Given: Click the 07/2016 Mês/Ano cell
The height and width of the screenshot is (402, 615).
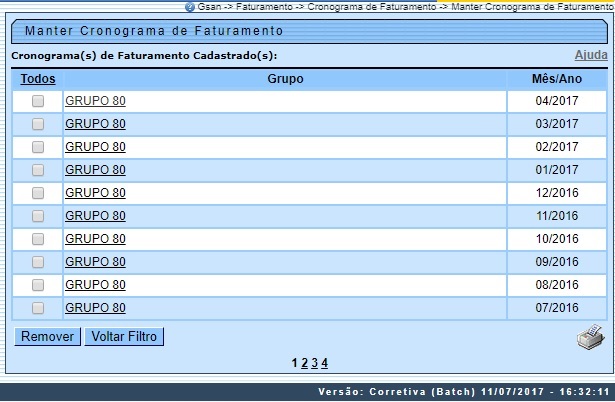Looking at the screenshot, I should (x=557, y=308).
